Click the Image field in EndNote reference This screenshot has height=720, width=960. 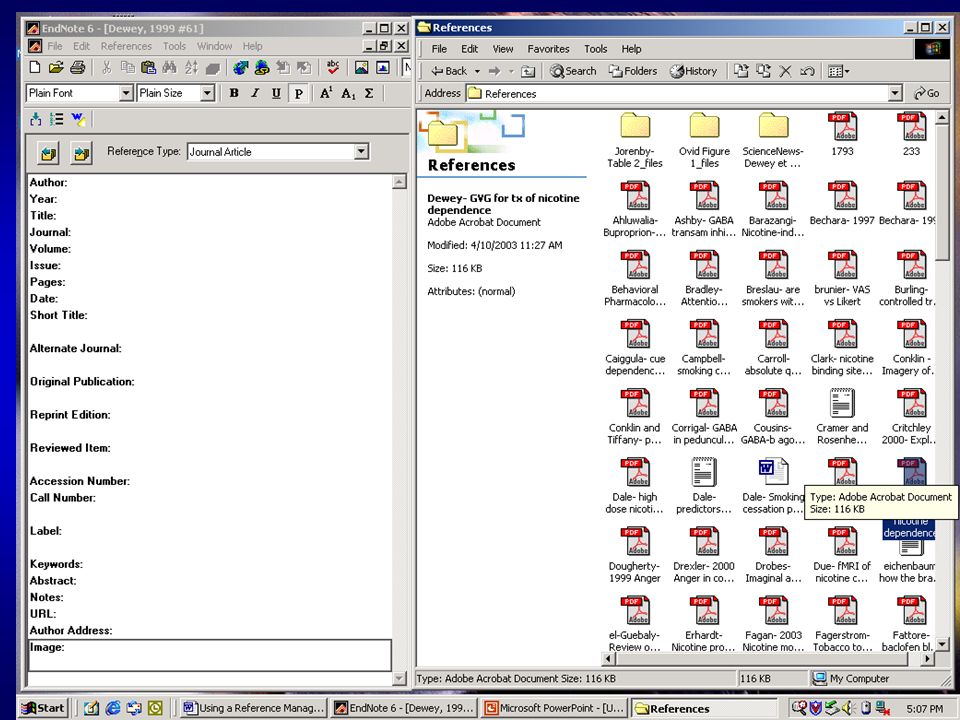(x=209, y=655)
